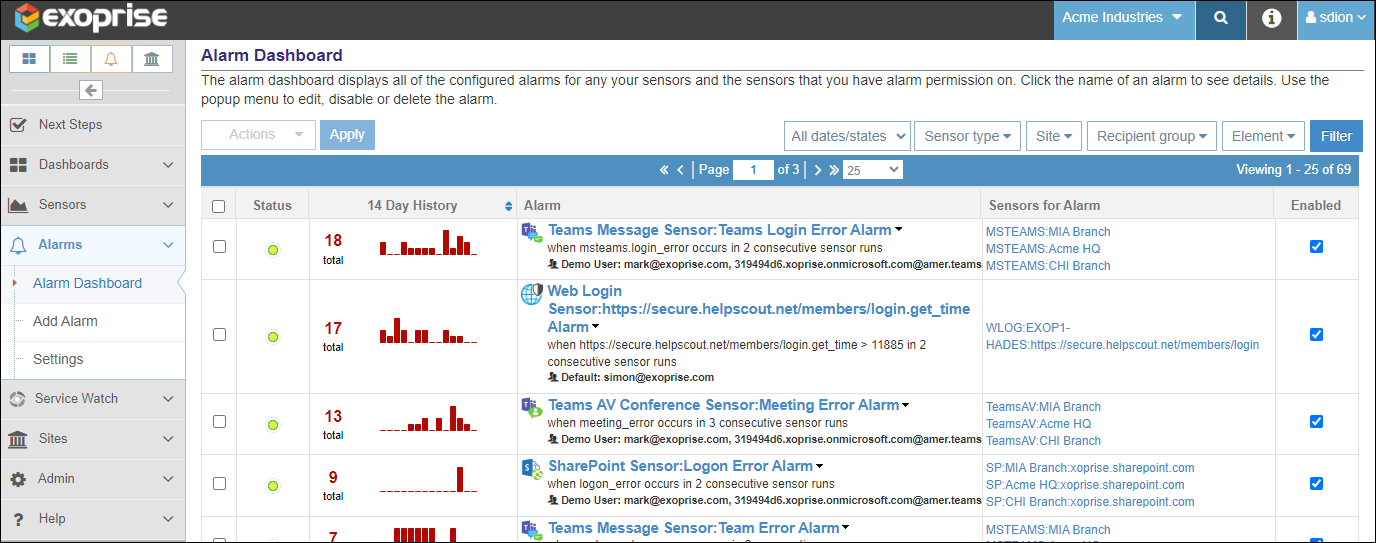Open SharePoint Sensor:Logon Error Alarm link
The image size is (1376, 543).
click(x=680, y=466)
